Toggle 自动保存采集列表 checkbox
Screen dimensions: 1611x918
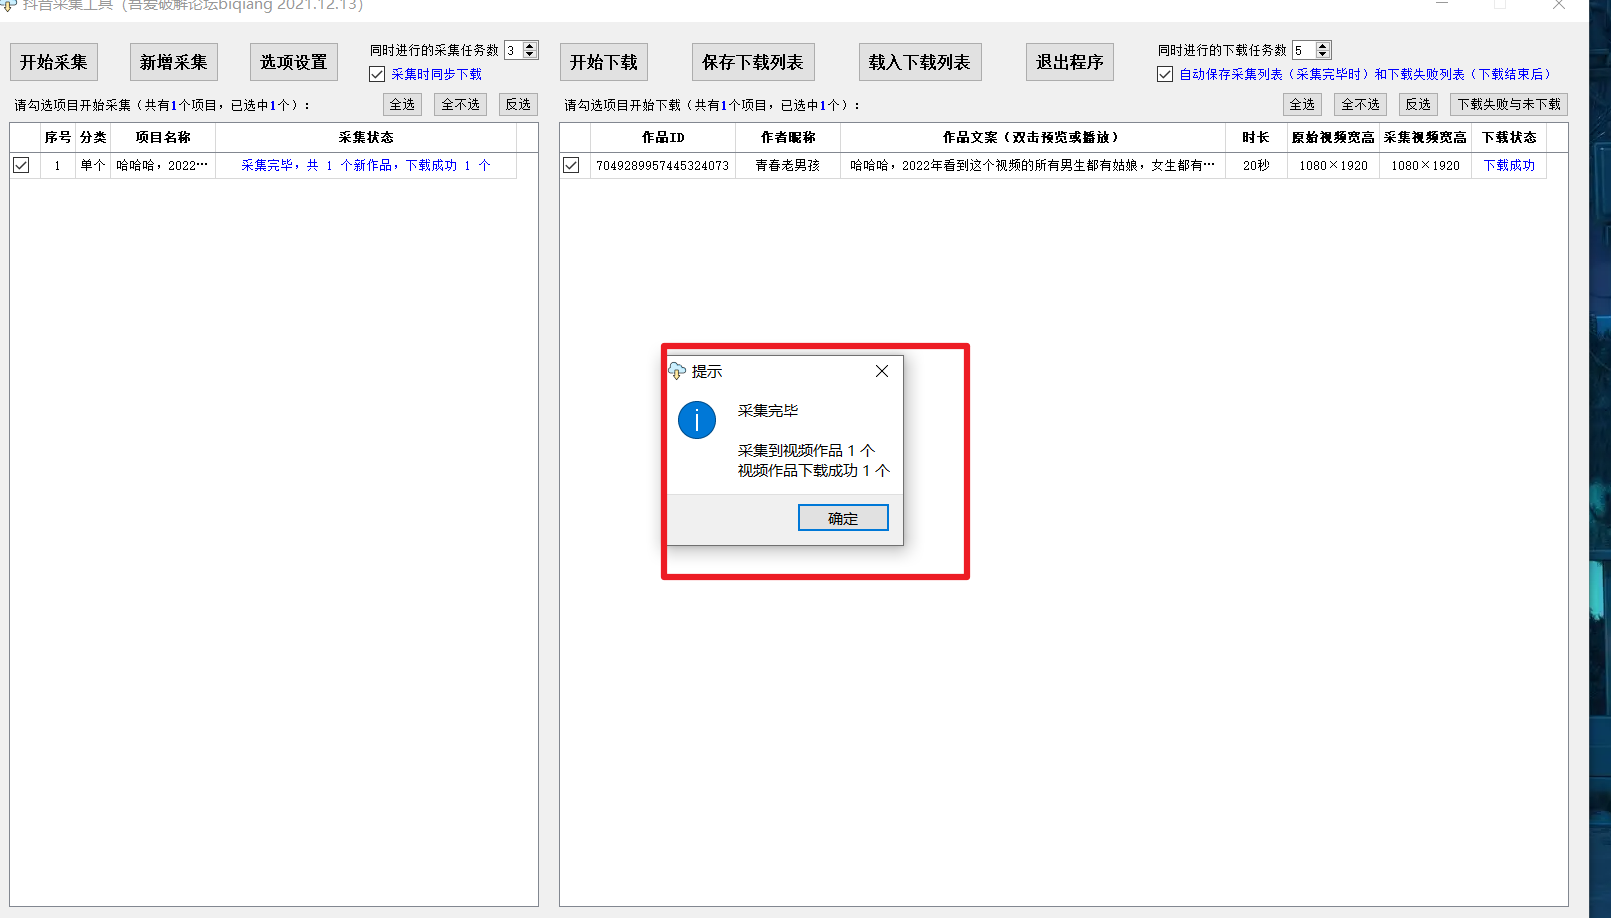point(1165,74)
